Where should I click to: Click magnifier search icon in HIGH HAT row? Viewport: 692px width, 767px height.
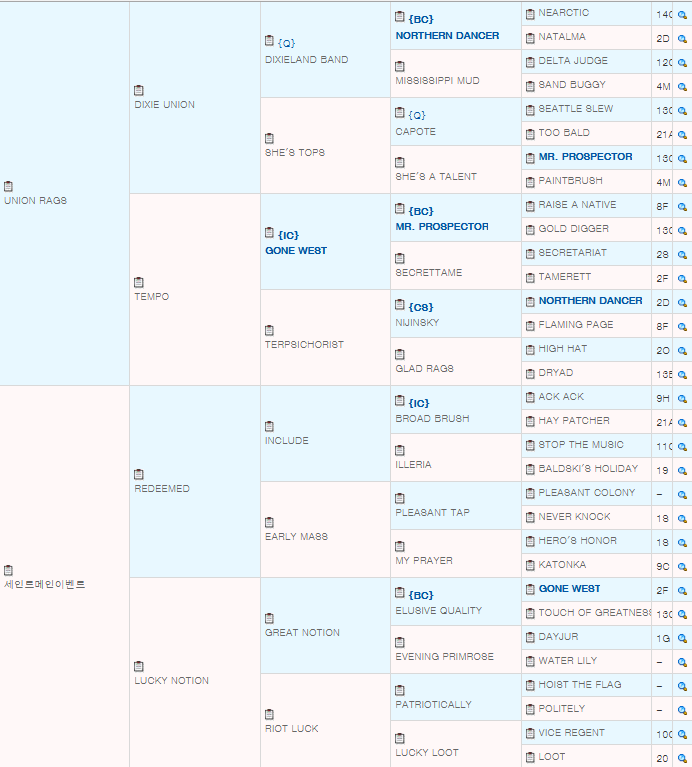(x=682, y=351)
